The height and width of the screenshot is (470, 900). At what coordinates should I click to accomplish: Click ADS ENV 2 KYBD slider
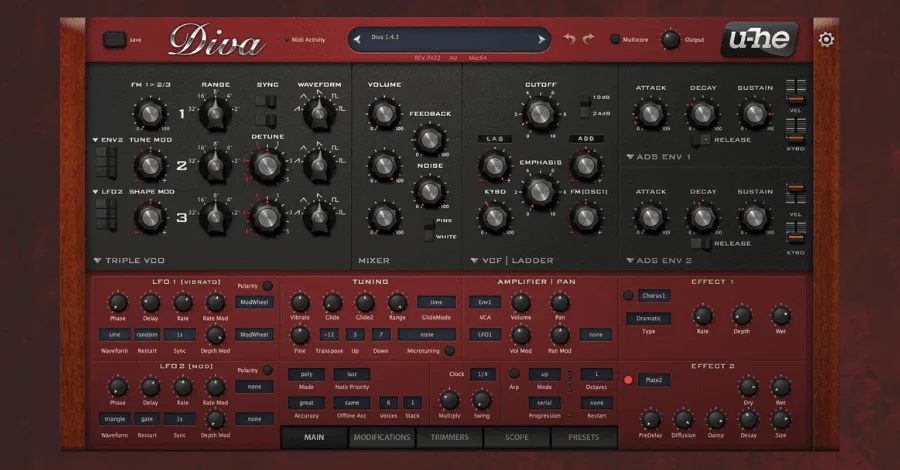click(796, 234)
